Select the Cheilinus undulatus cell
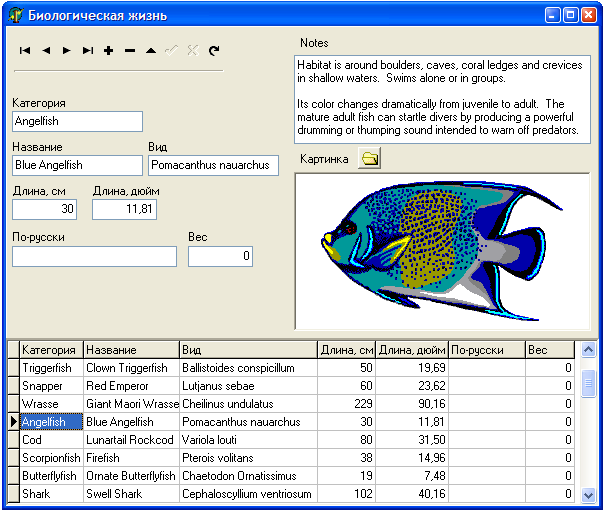Viewport: 605px width, 511px height. point(248,404)
